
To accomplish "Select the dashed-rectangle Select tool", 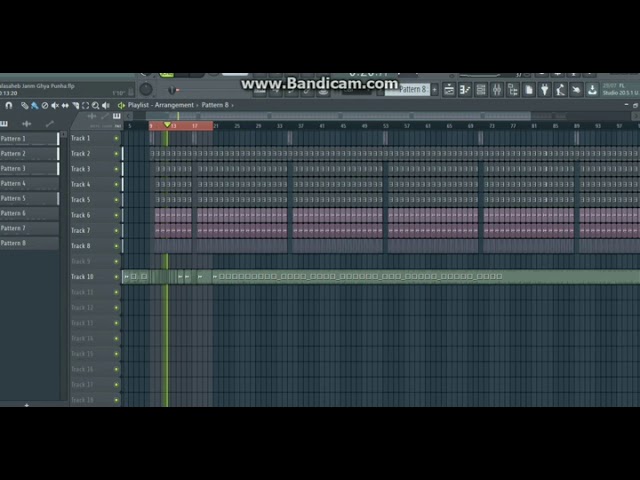I will tap(85, 105).
